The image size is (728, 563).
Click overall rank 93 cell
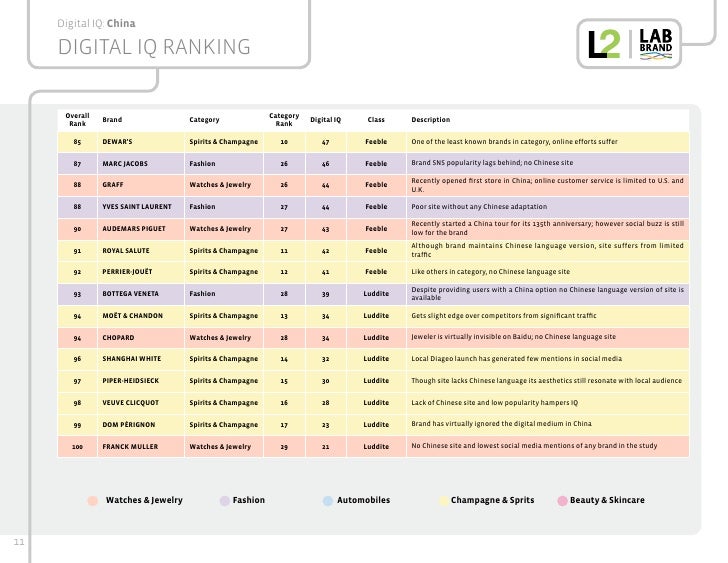point(77,294)
